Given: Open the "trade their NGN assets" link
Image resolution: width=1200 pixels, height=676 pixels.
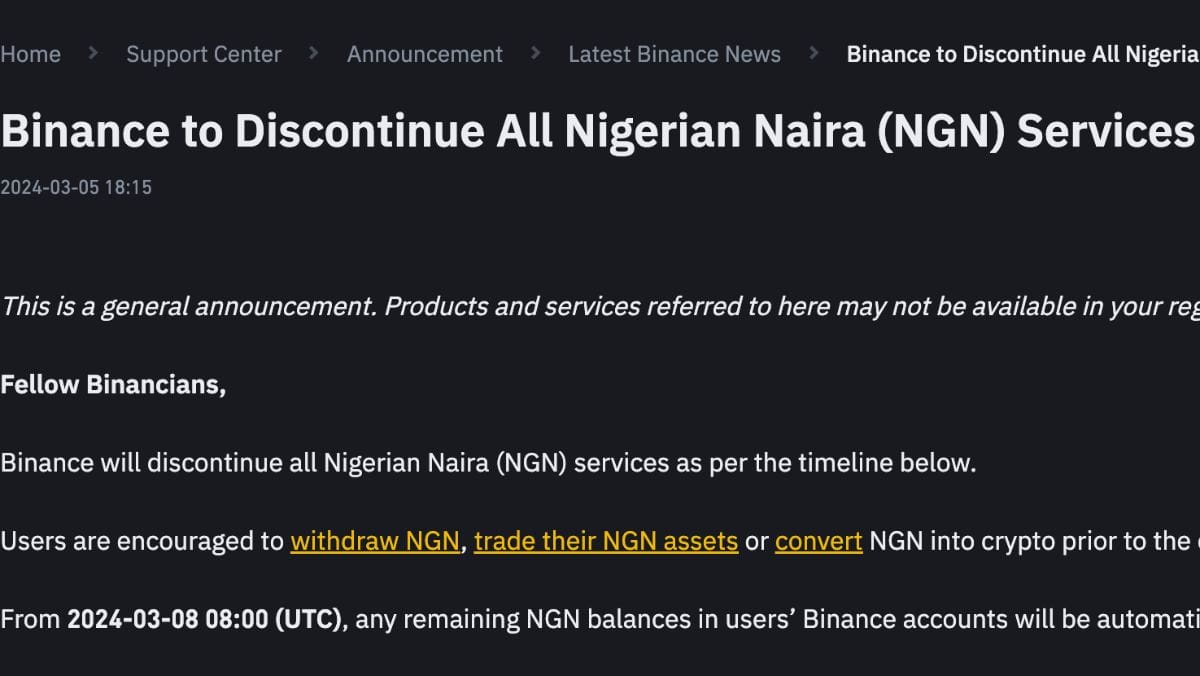Looking at the screenshot, I should click(606, 541).
